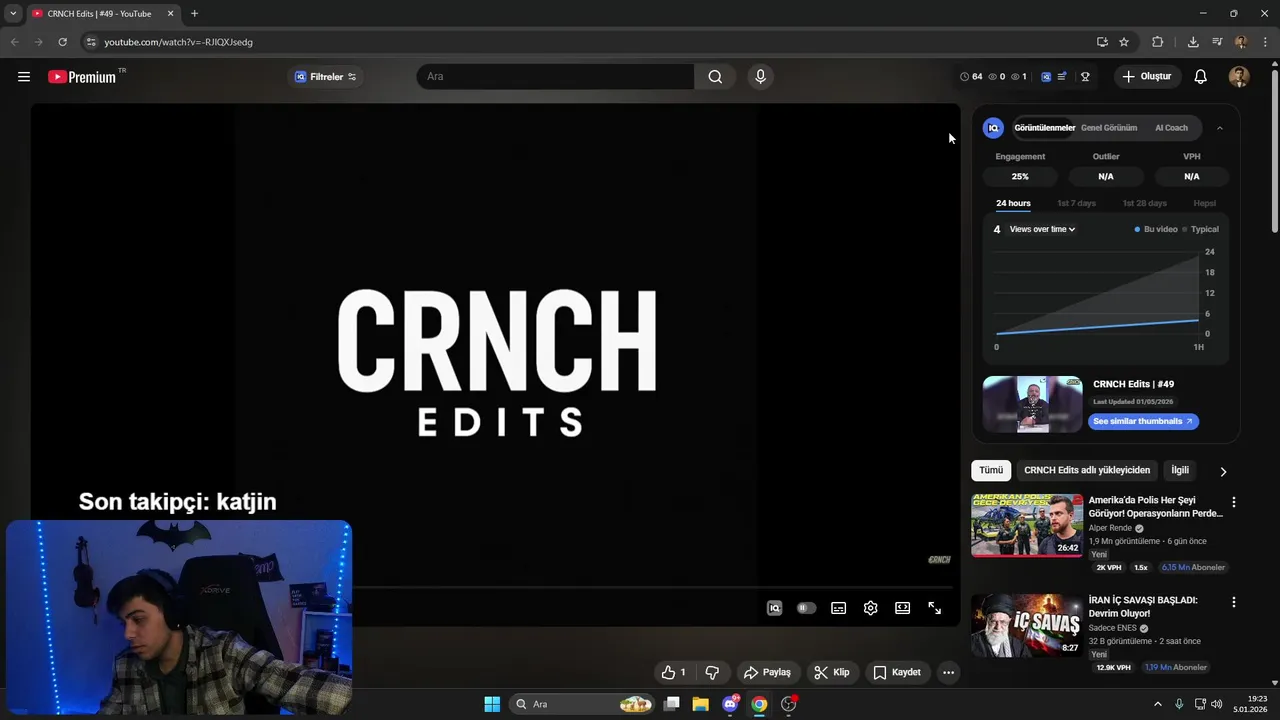Open player settings gear
Screen dimensions: 1280x720
pos(870,608)
